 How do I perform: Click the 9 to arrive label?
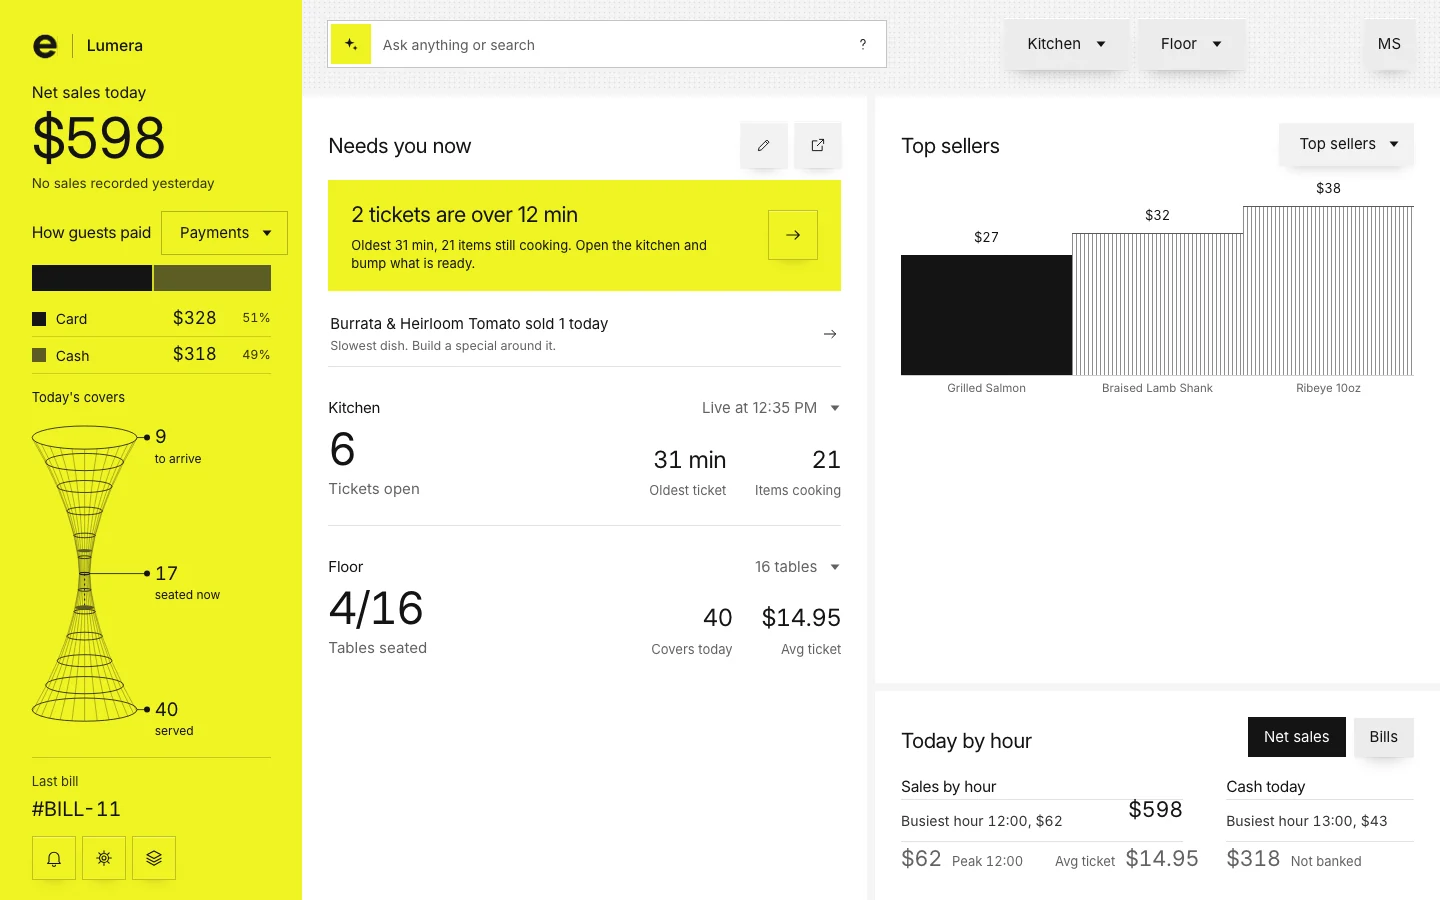point(178,446)
